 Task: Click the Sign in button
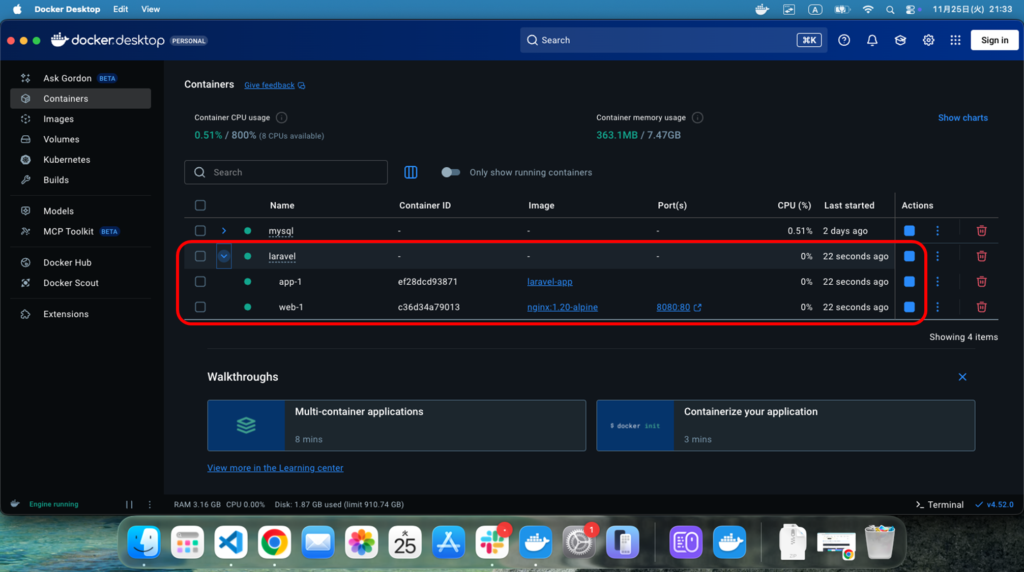pos(994,40)
